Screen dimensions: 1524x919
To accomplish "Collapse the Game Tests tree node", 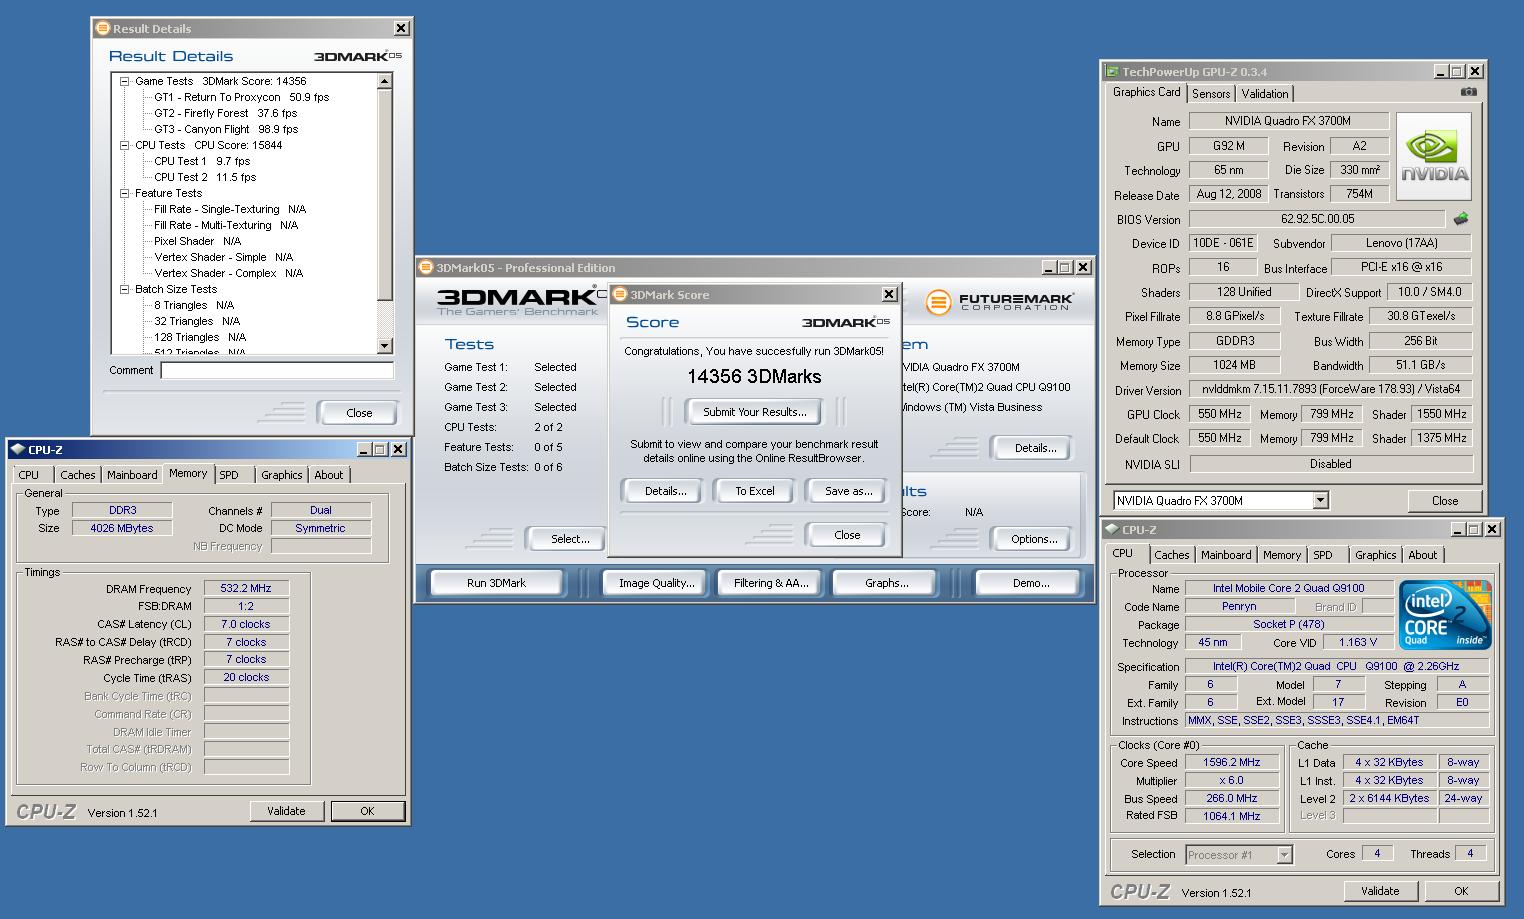I will pos(125,81).
